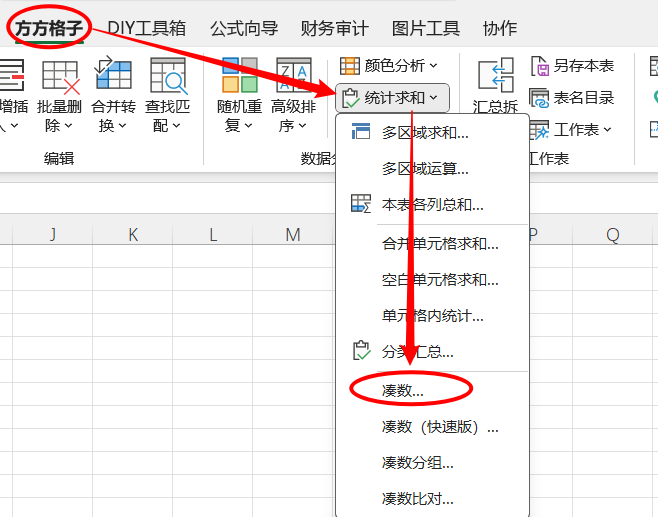Open the 统计求和 dropdown chevron
Viewport: 658px width, 517px height.
tap(433, 98)
